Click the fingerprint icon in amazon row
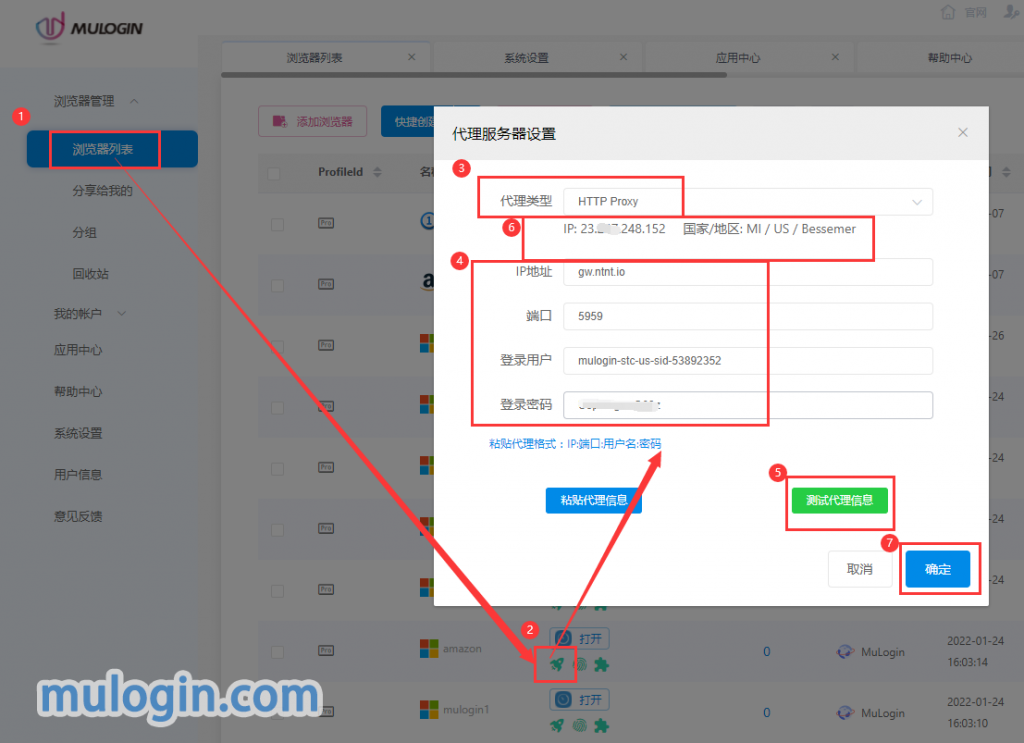Image resolution: width=1024 pixels, height=743 pixels. tap(579, 664)
